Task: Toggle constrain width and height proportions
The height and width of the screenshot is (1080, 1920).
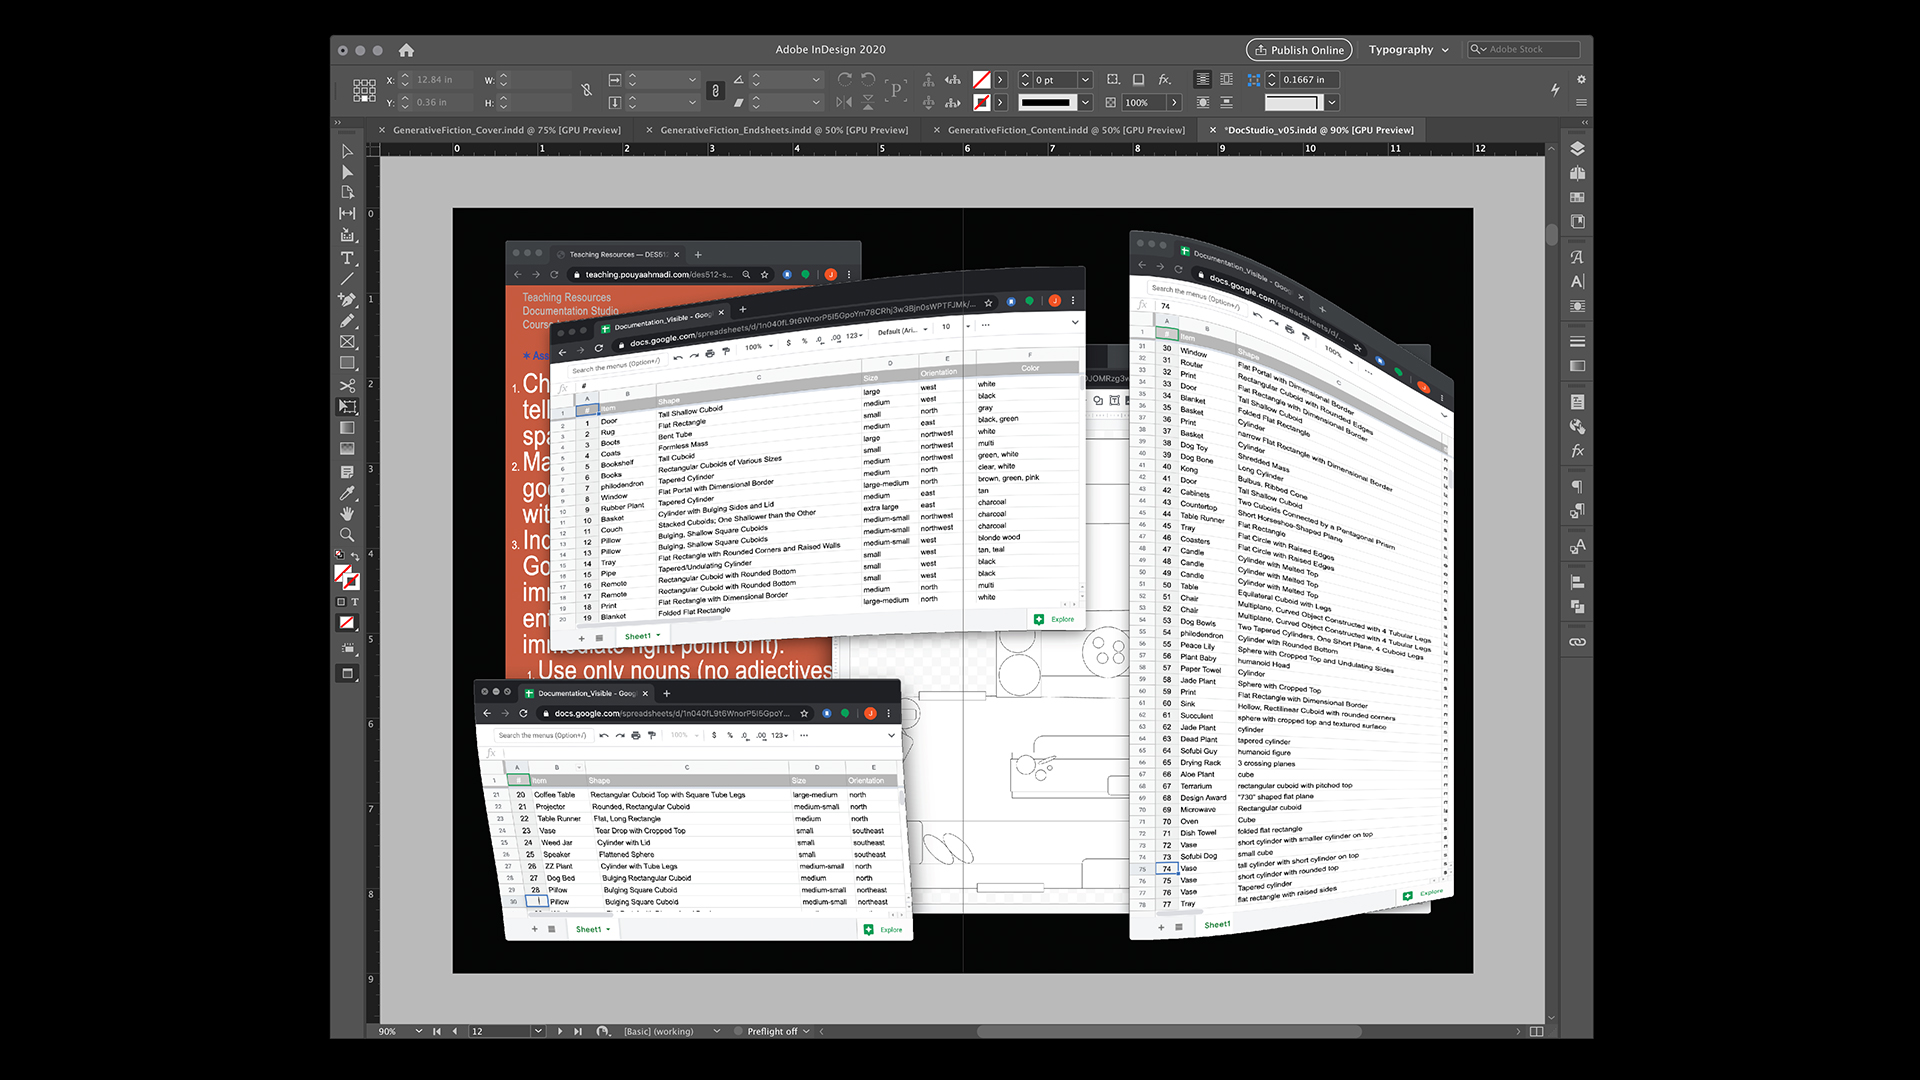Action: tap(587, 91)
